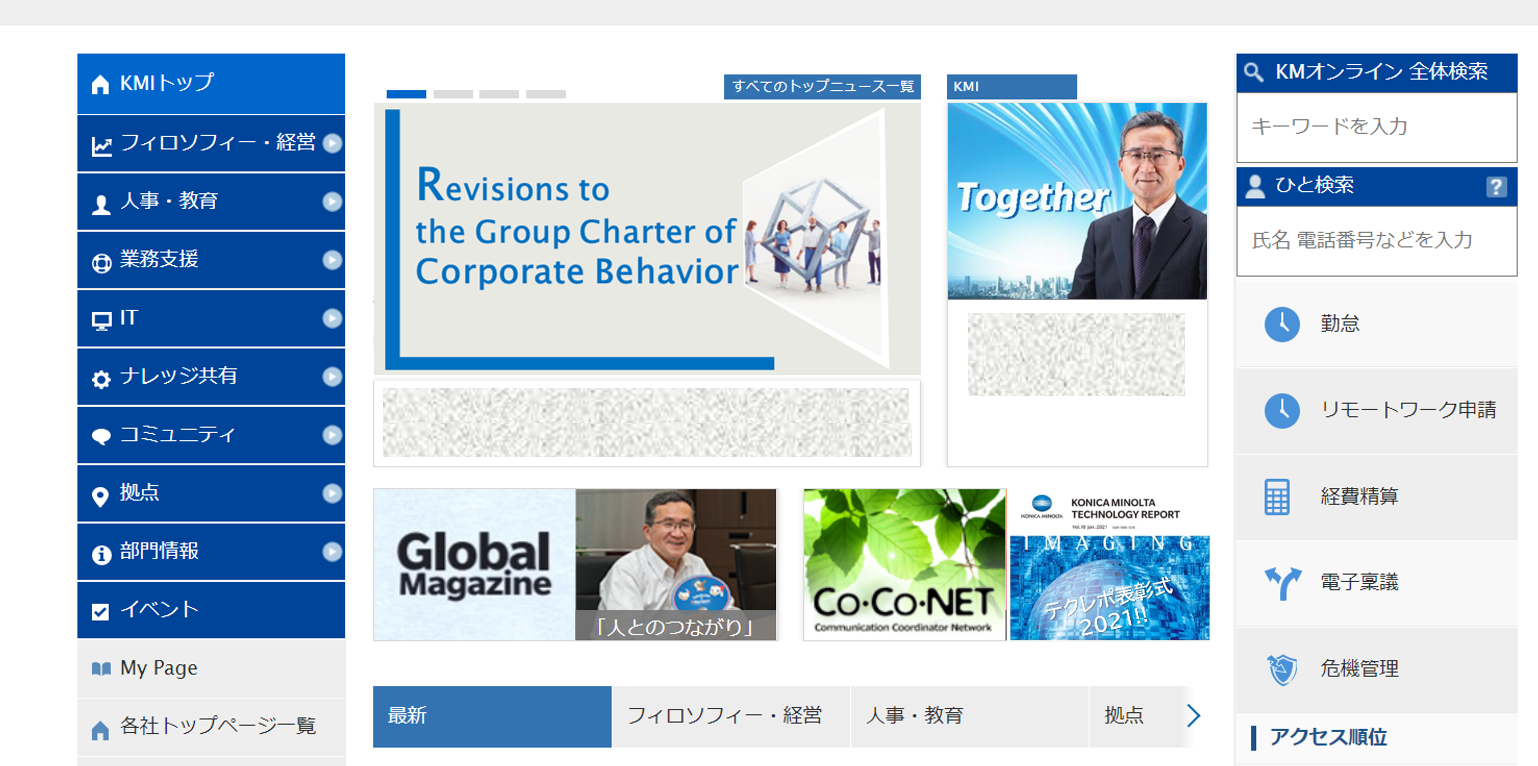Expand the 拠点 submenu arrow in sidebar
The image size is (1538, 766).
click(332, 493)
